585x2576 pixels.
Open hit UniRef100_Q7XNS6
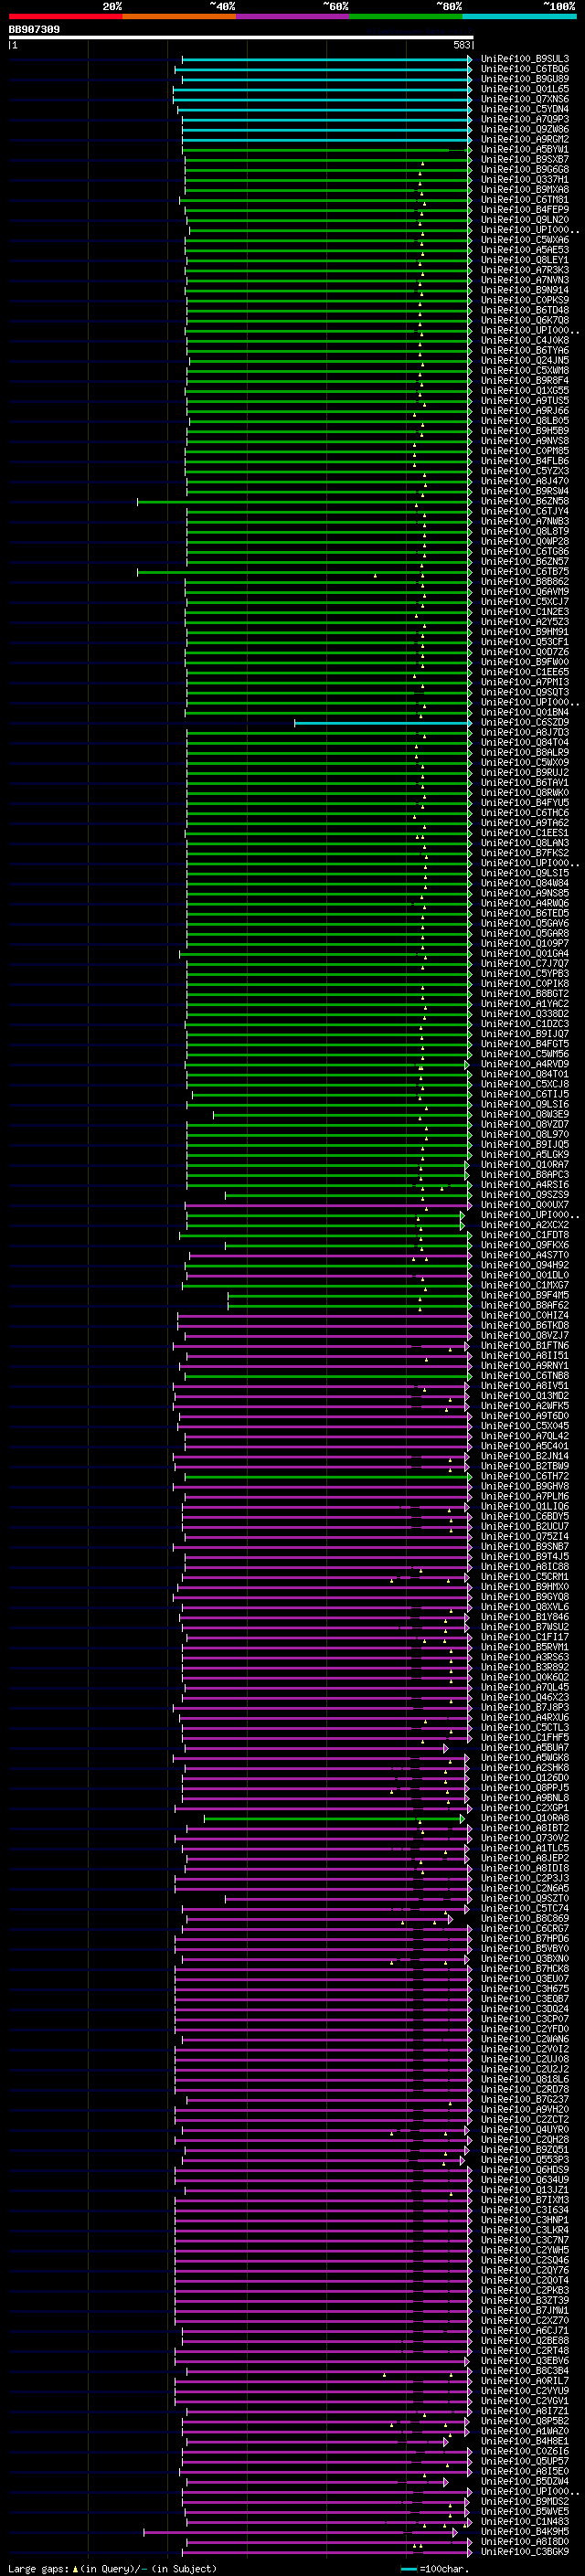click(x=525, y=99)
